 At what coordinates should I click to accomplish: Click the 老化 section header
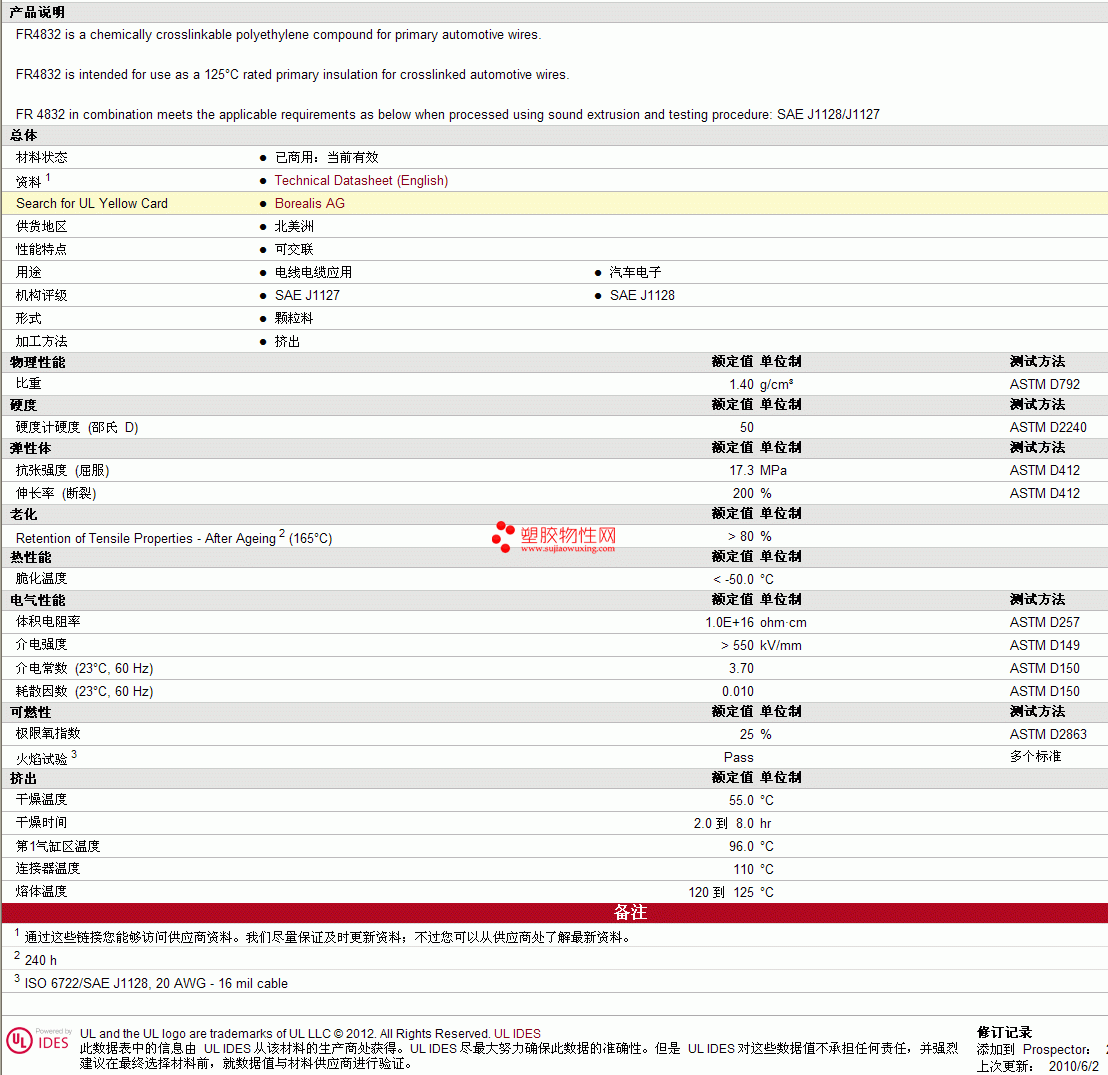click(23, 515)
